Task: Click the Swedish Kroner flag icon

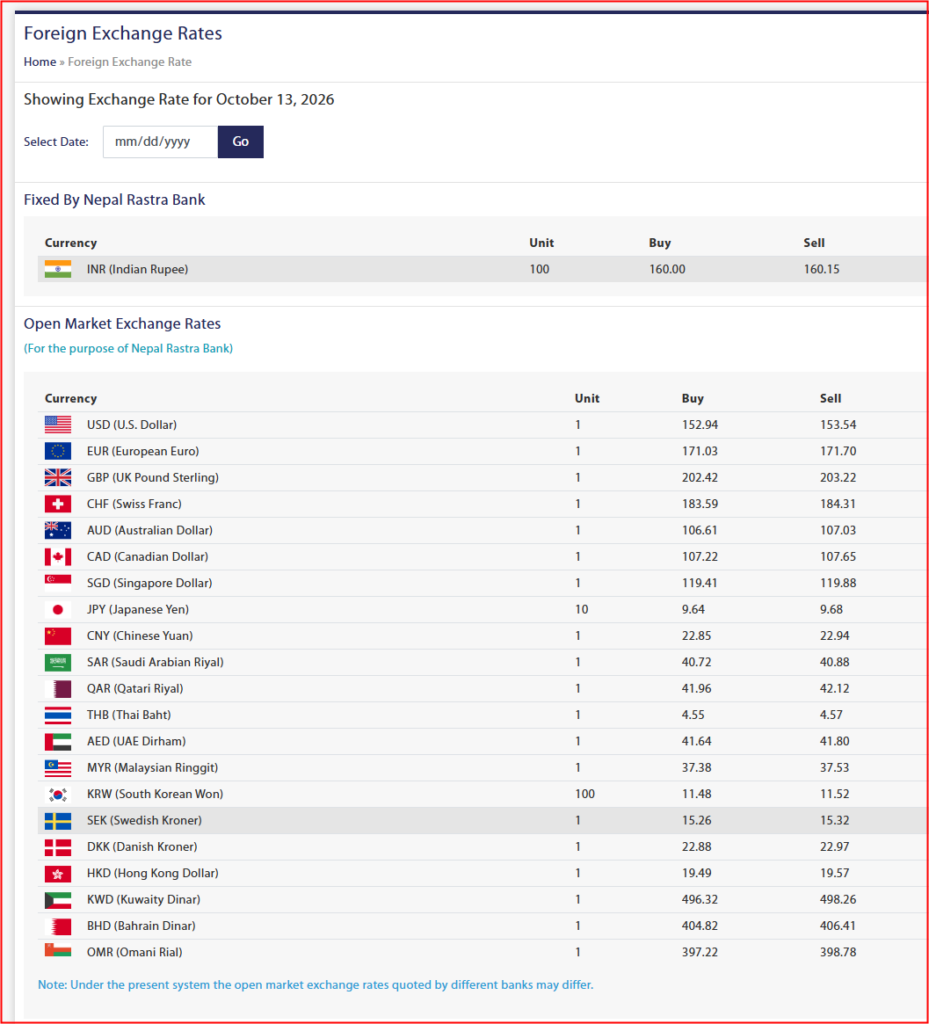Action: point(57,820)
